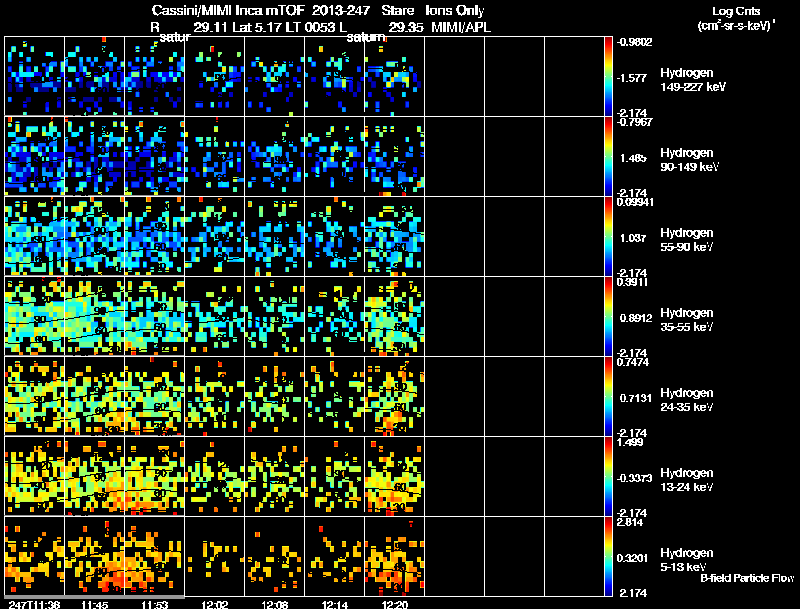Pick the 13-24 keV panel at 12:02
The width and height of the screenshot is (800, 609).
click(x=214, y=476)
